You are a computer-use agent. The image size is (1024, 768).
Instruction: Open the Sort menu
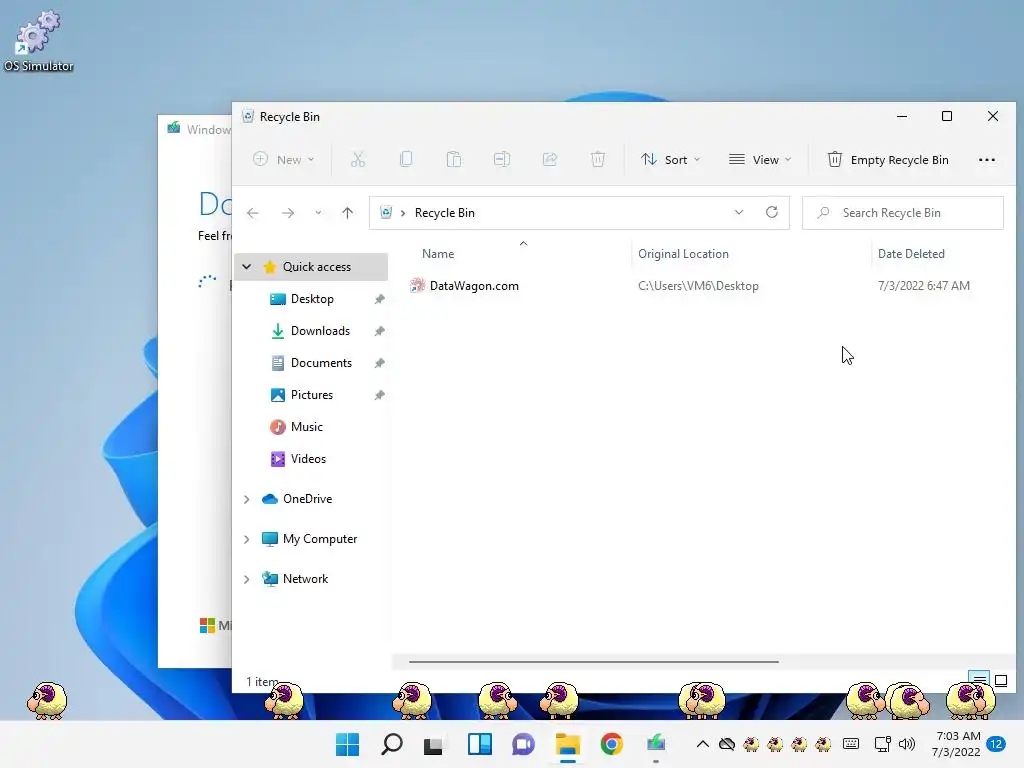coord(670,159)
